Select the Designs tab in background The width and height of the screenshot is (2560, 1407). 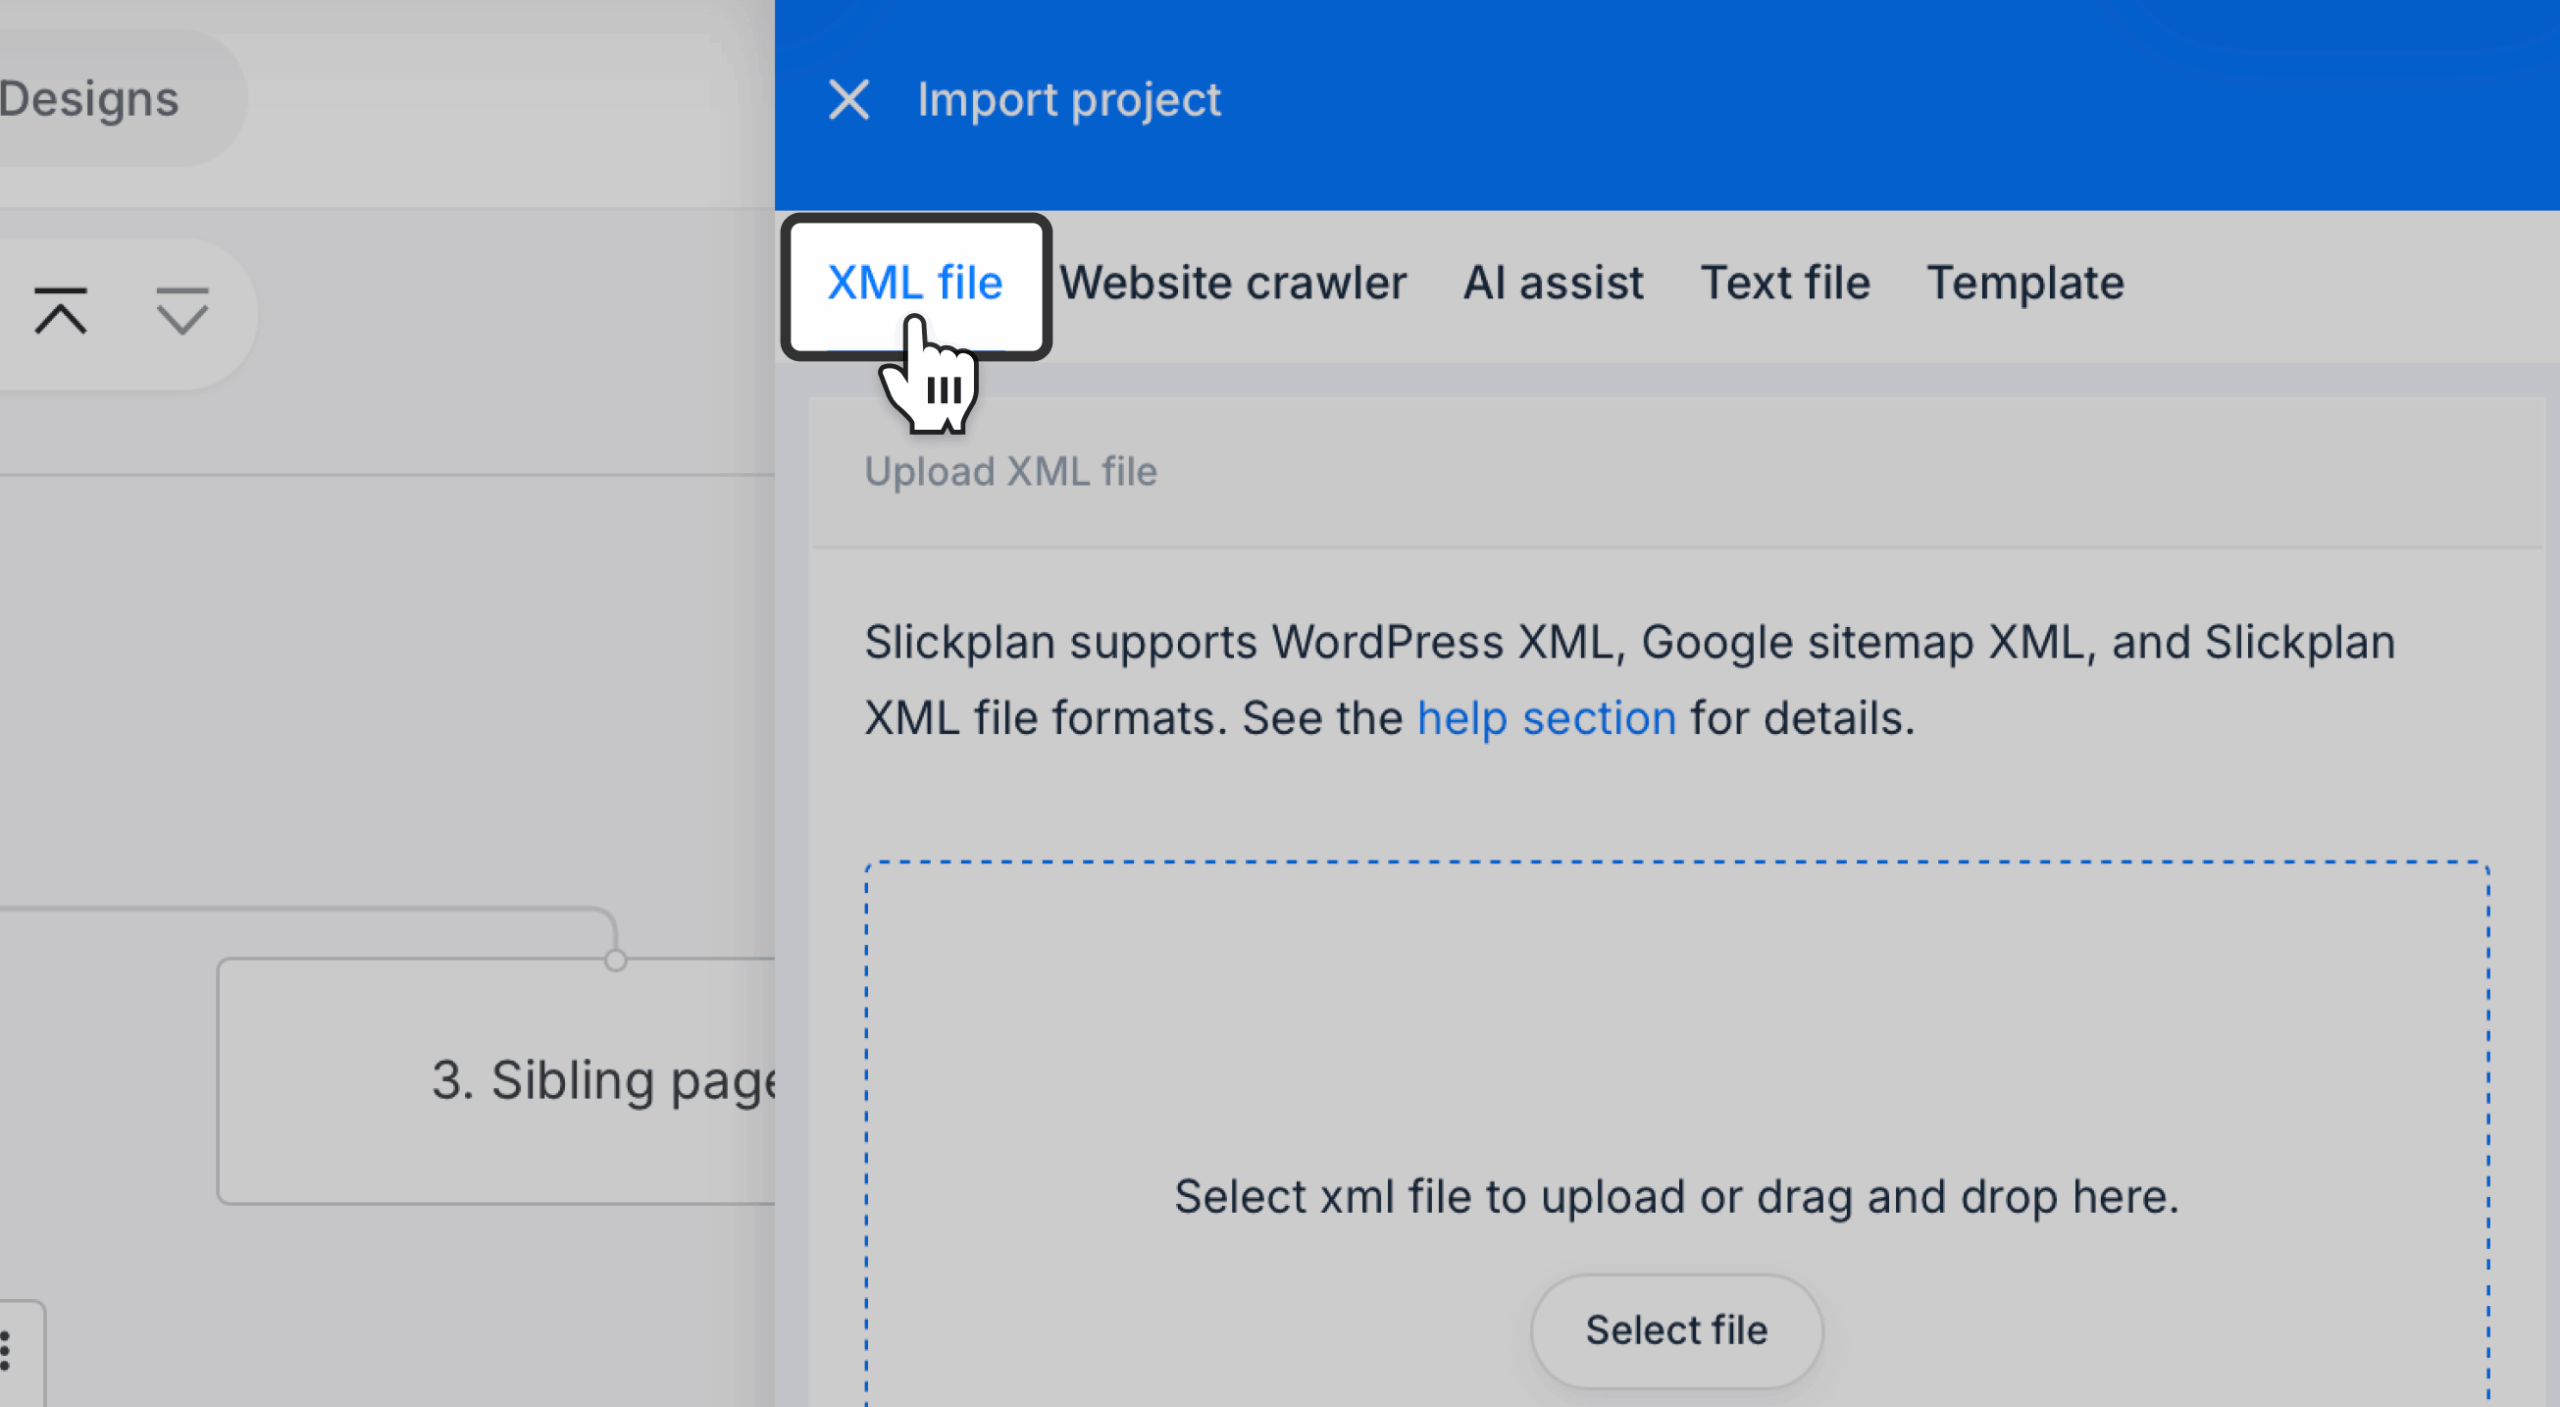click(90, 99)
